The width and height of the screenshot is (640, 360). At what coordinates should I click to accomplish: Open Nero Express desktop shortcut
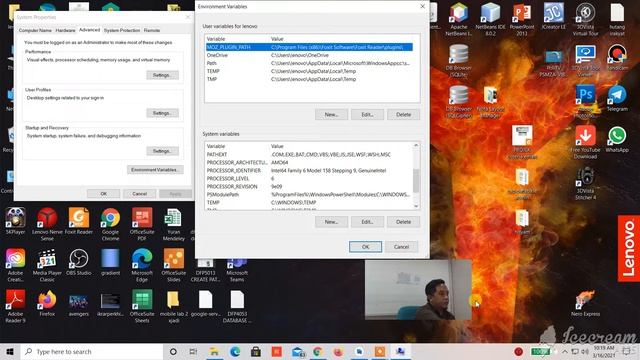click(x=585, y=303)
